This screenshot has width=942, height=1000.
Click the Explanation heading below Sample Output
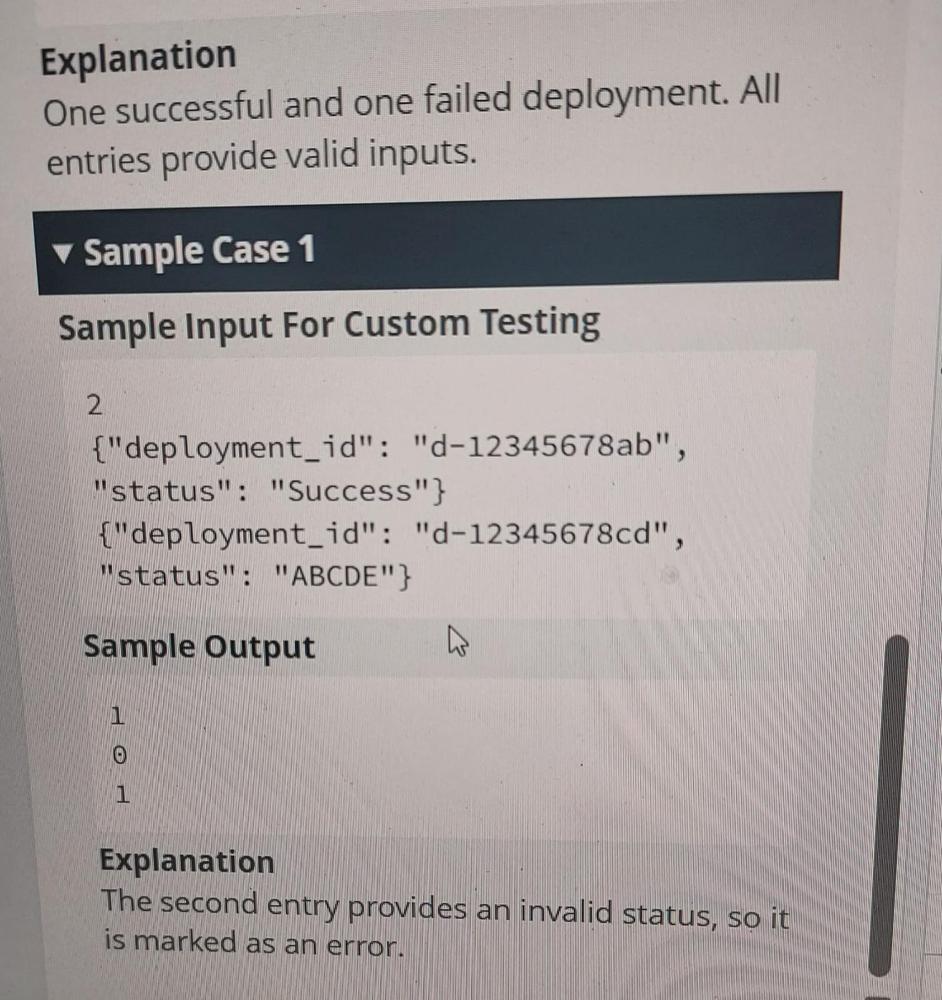pyautogui.click(x=187, y=861)
